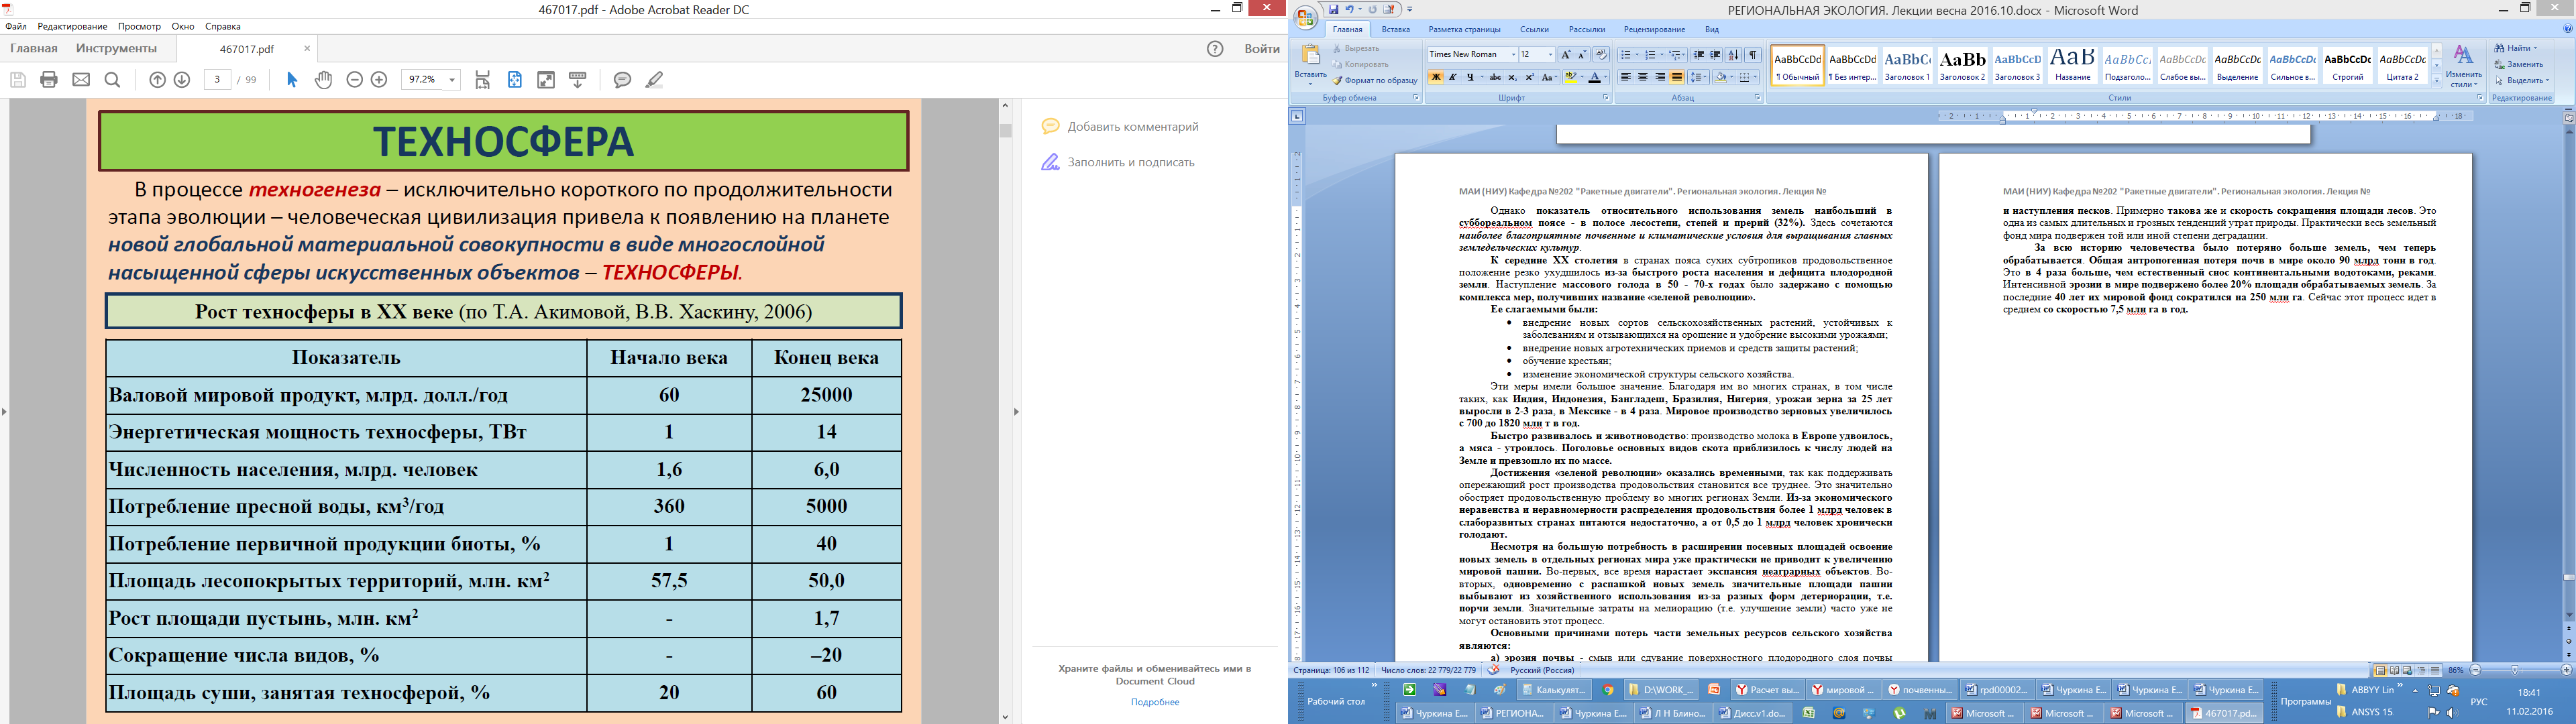
Task: Click the show paragraph marks ¶ icon
Action: (x=1753, y=55)
